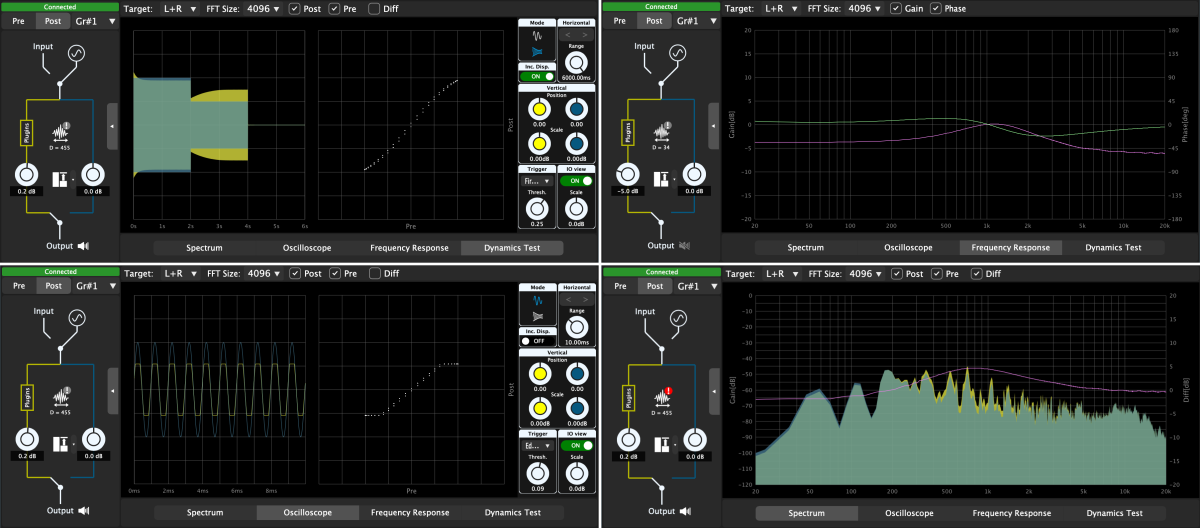Unmute the Output speaker in the top-right panel
Screen dimensions: 1200x528
tap(684, 245)
